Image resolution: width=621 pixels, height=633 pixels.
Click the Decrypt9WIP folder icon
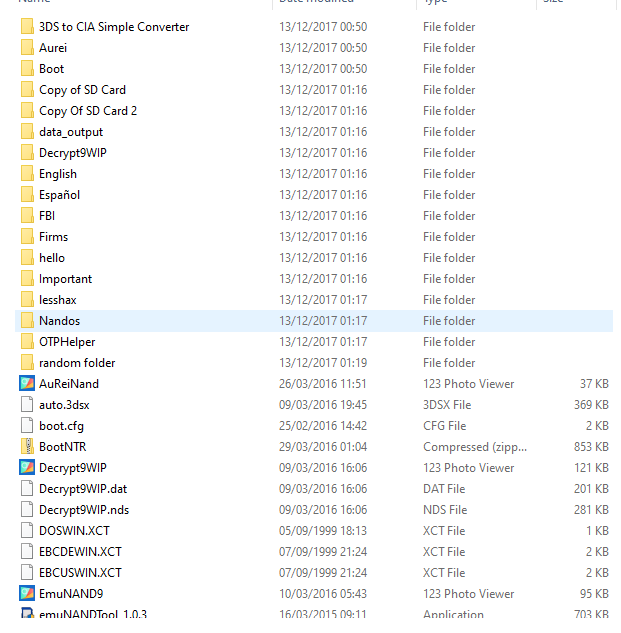27,153
